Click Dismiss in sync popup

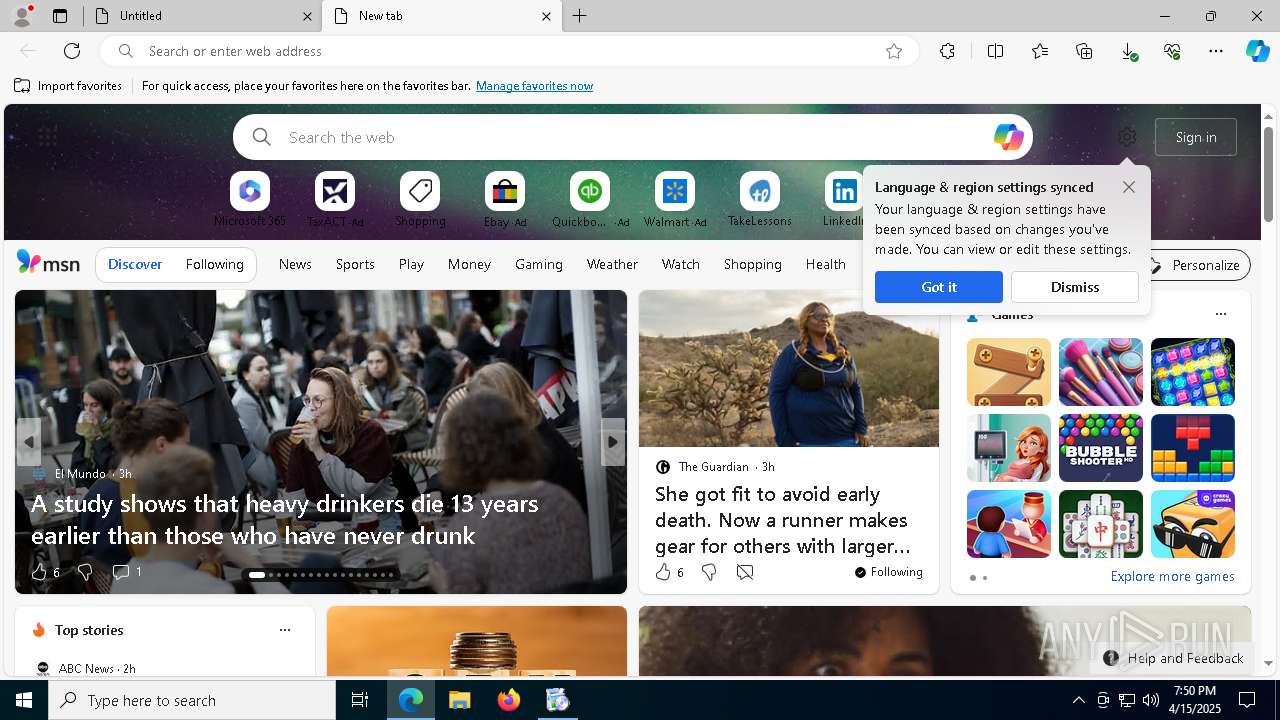pos(1075,287)
